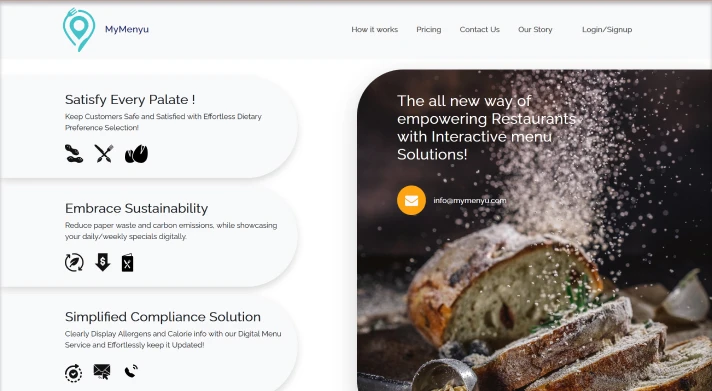This screenshot has height=391, width=712.
Task: Open Login/Signup
Action: click(x=607, y=30)
